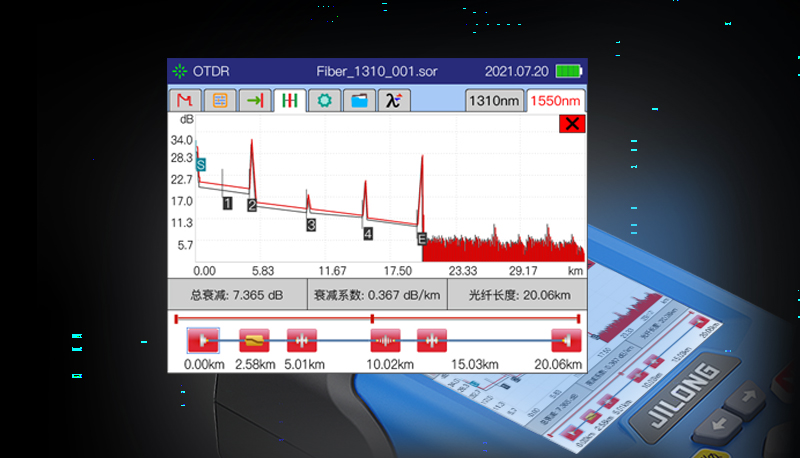Click the file name Fiber_1310_001.sor

377,71
